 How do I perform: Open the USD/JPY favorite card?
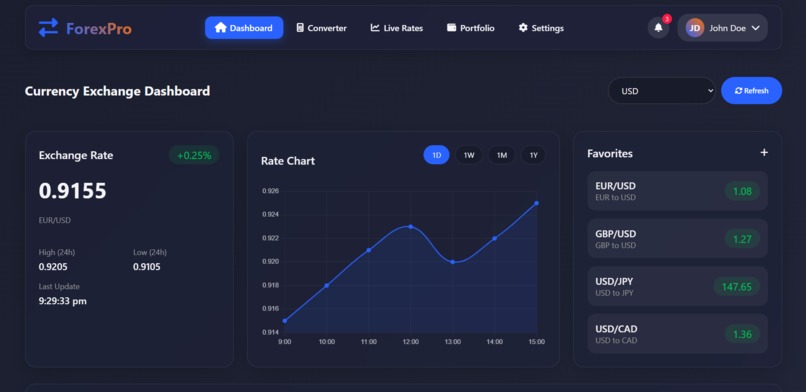point(677,287)
